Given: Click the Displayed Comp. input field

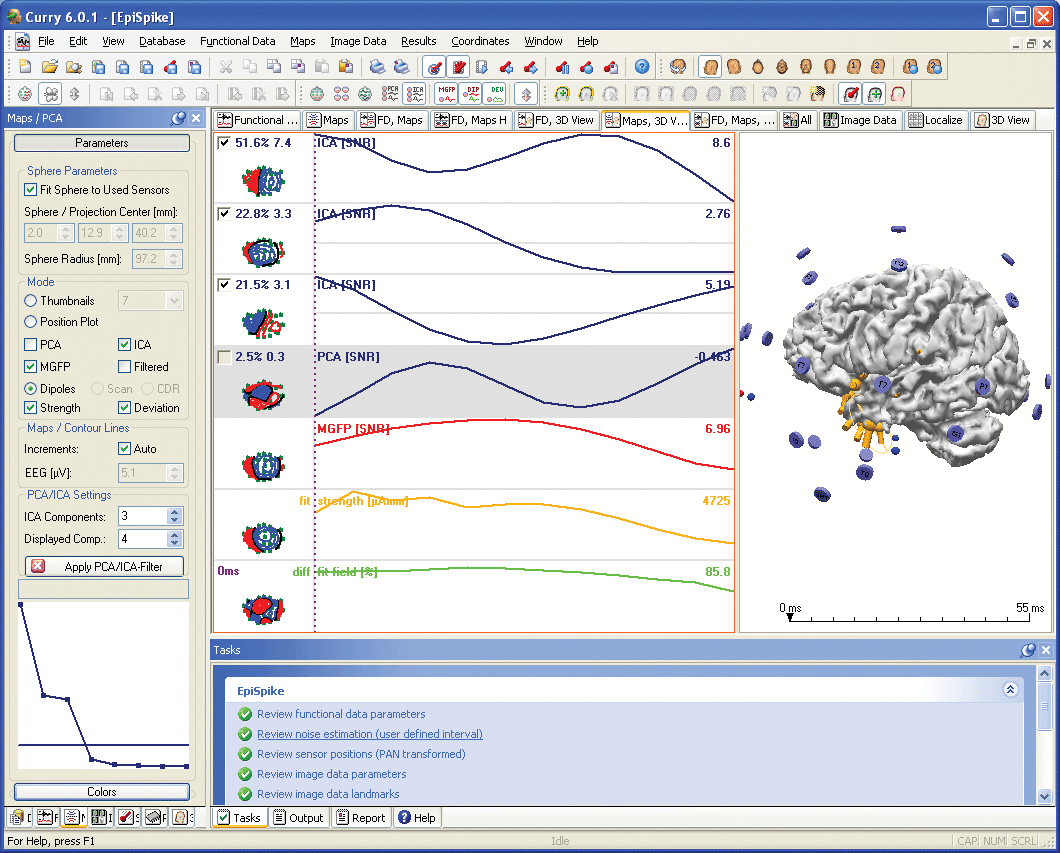Looking at the screenshot, I should 141,539.
